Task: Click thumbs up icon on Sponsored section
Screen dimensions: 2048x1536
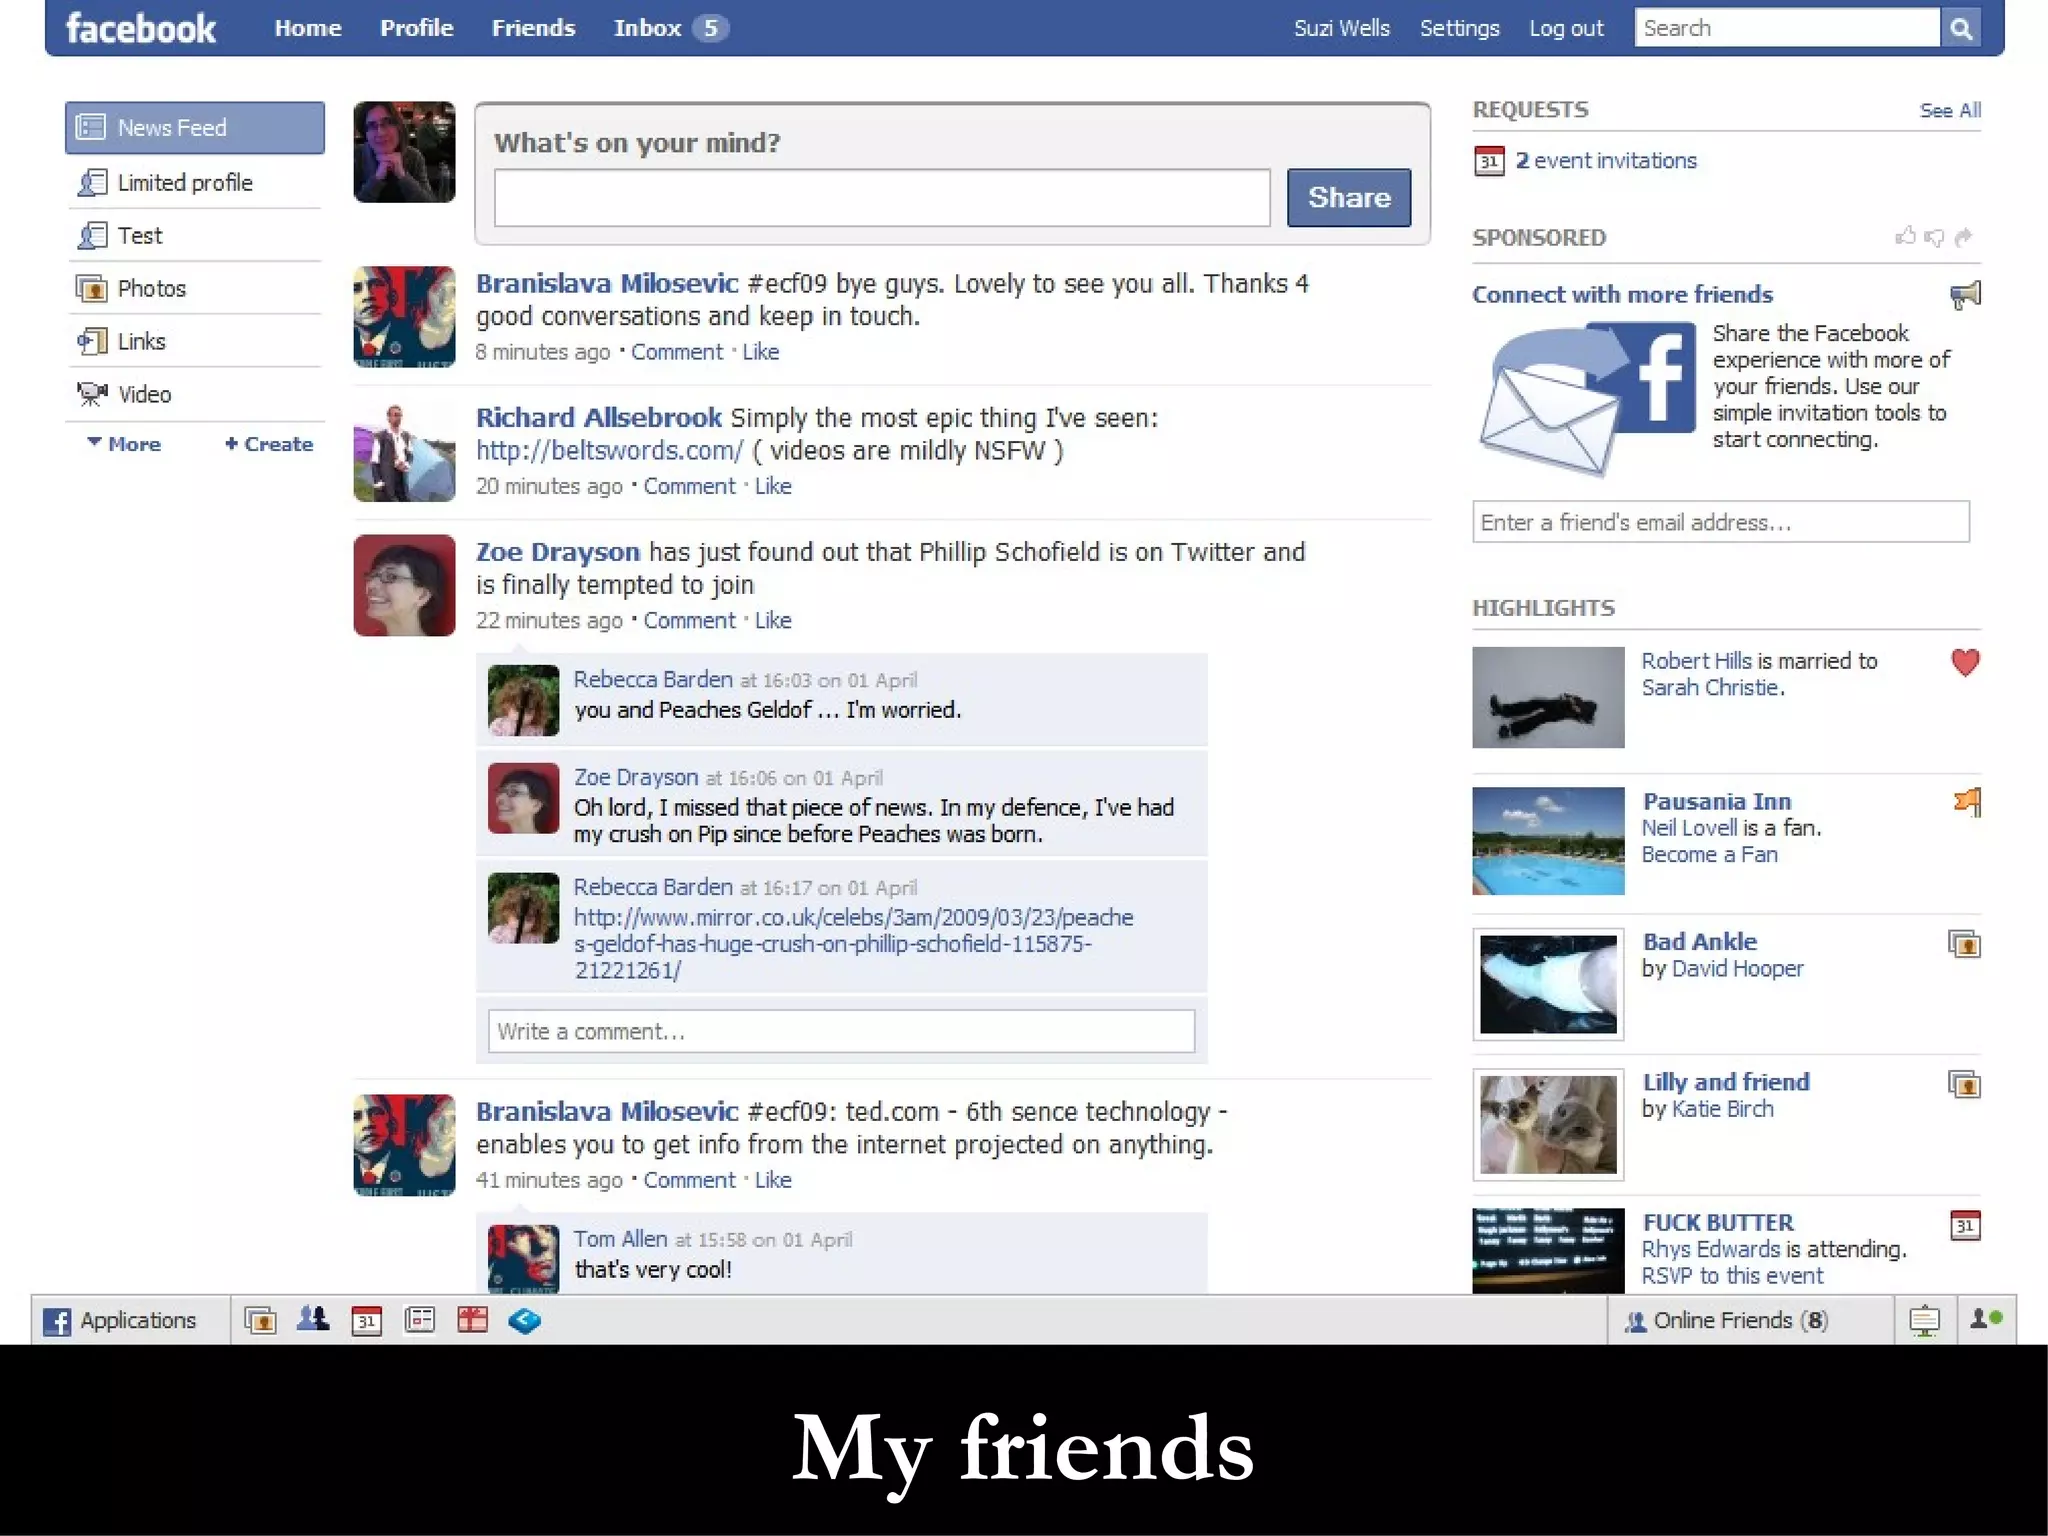Action: coord(1905,237)
